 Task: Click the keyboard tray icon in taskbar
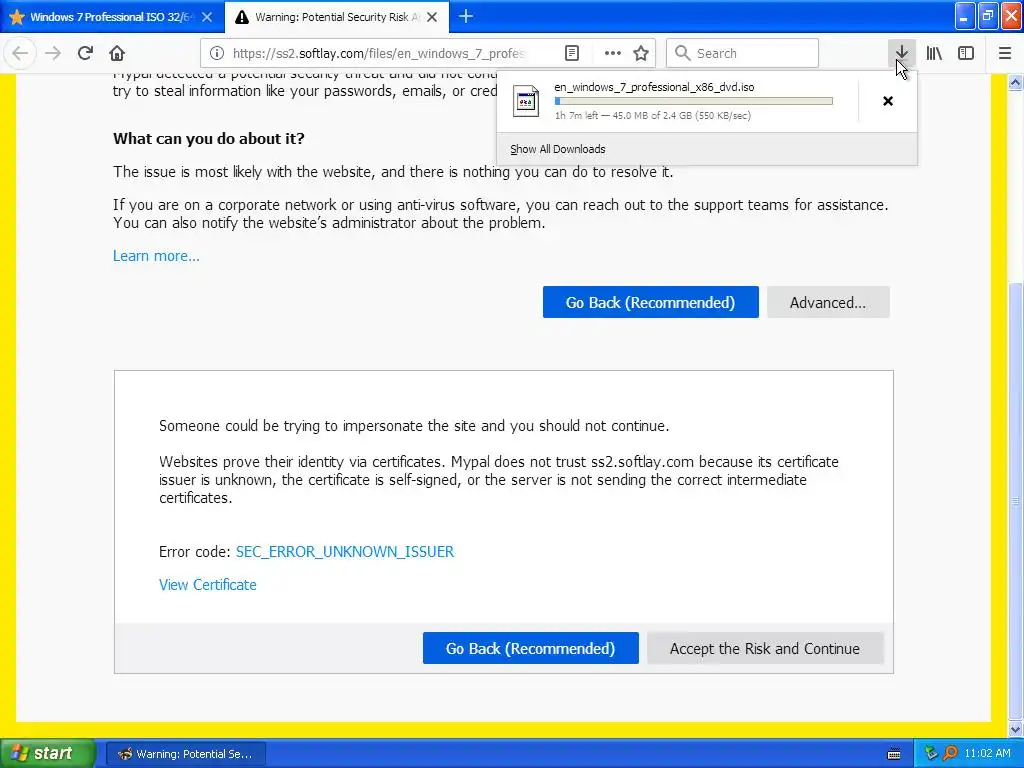(894, 754)
